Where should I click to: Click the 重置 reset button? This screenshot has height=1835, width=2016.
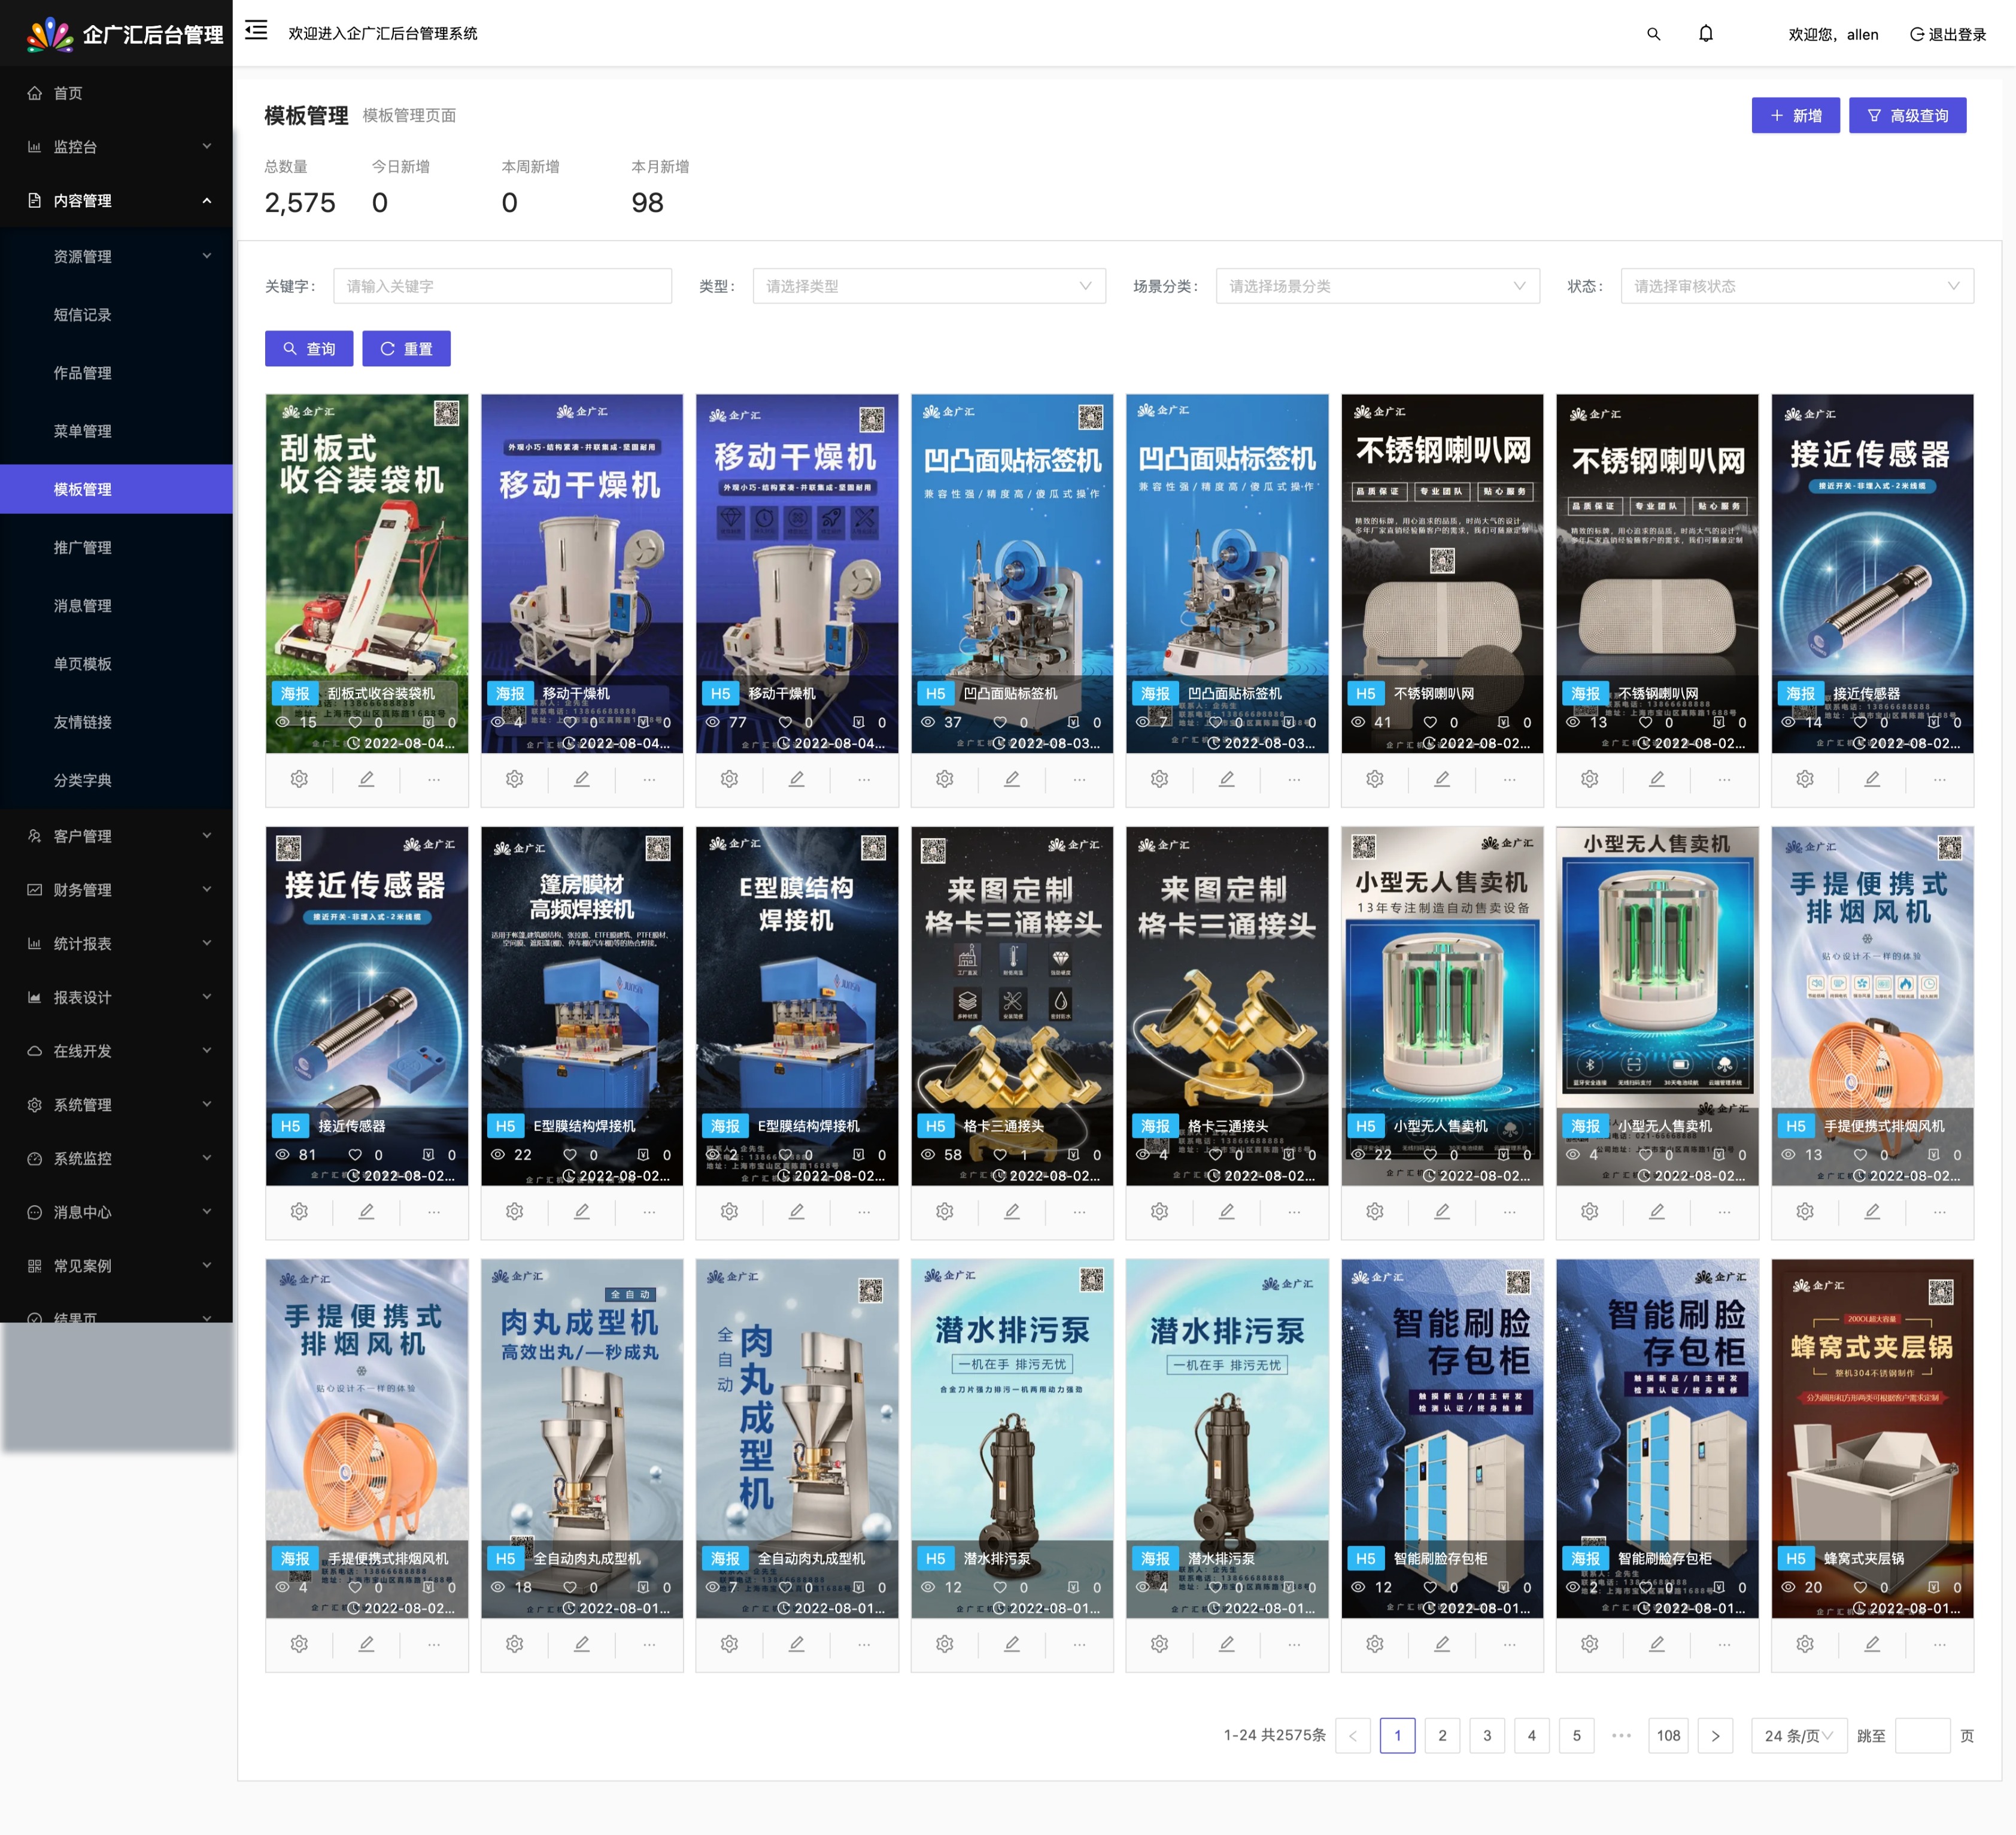[406, 349]
